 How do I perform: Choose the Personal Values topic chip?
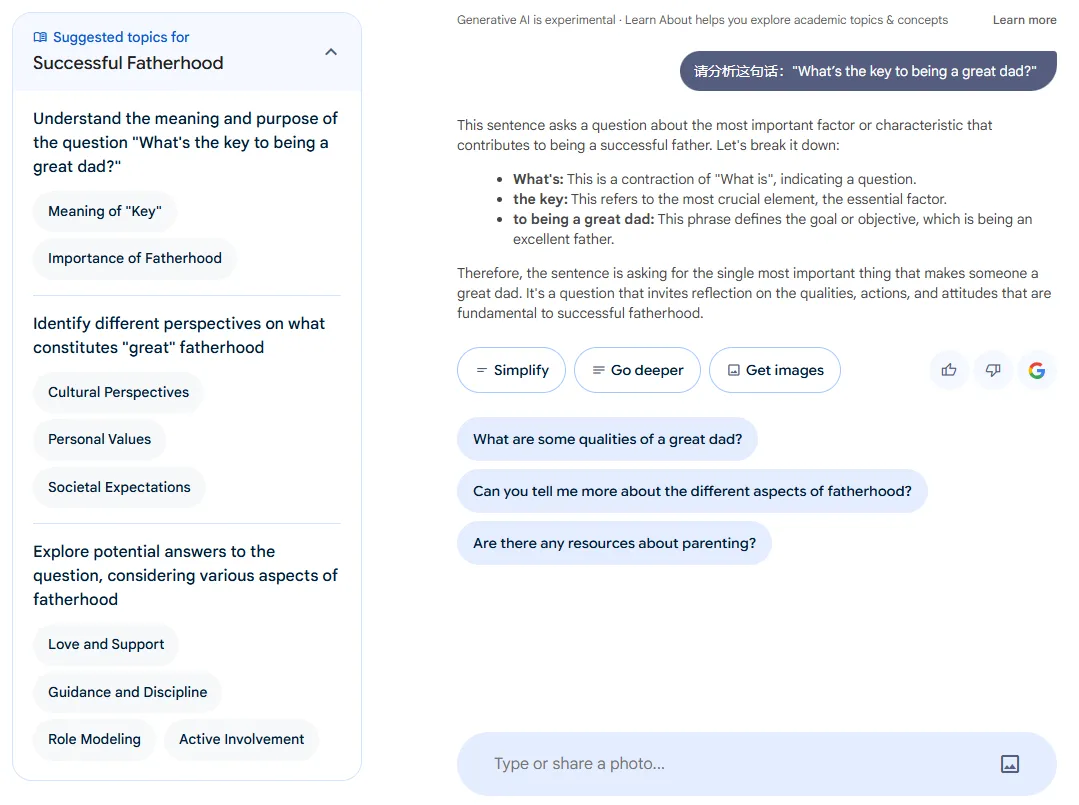[99, 439]
